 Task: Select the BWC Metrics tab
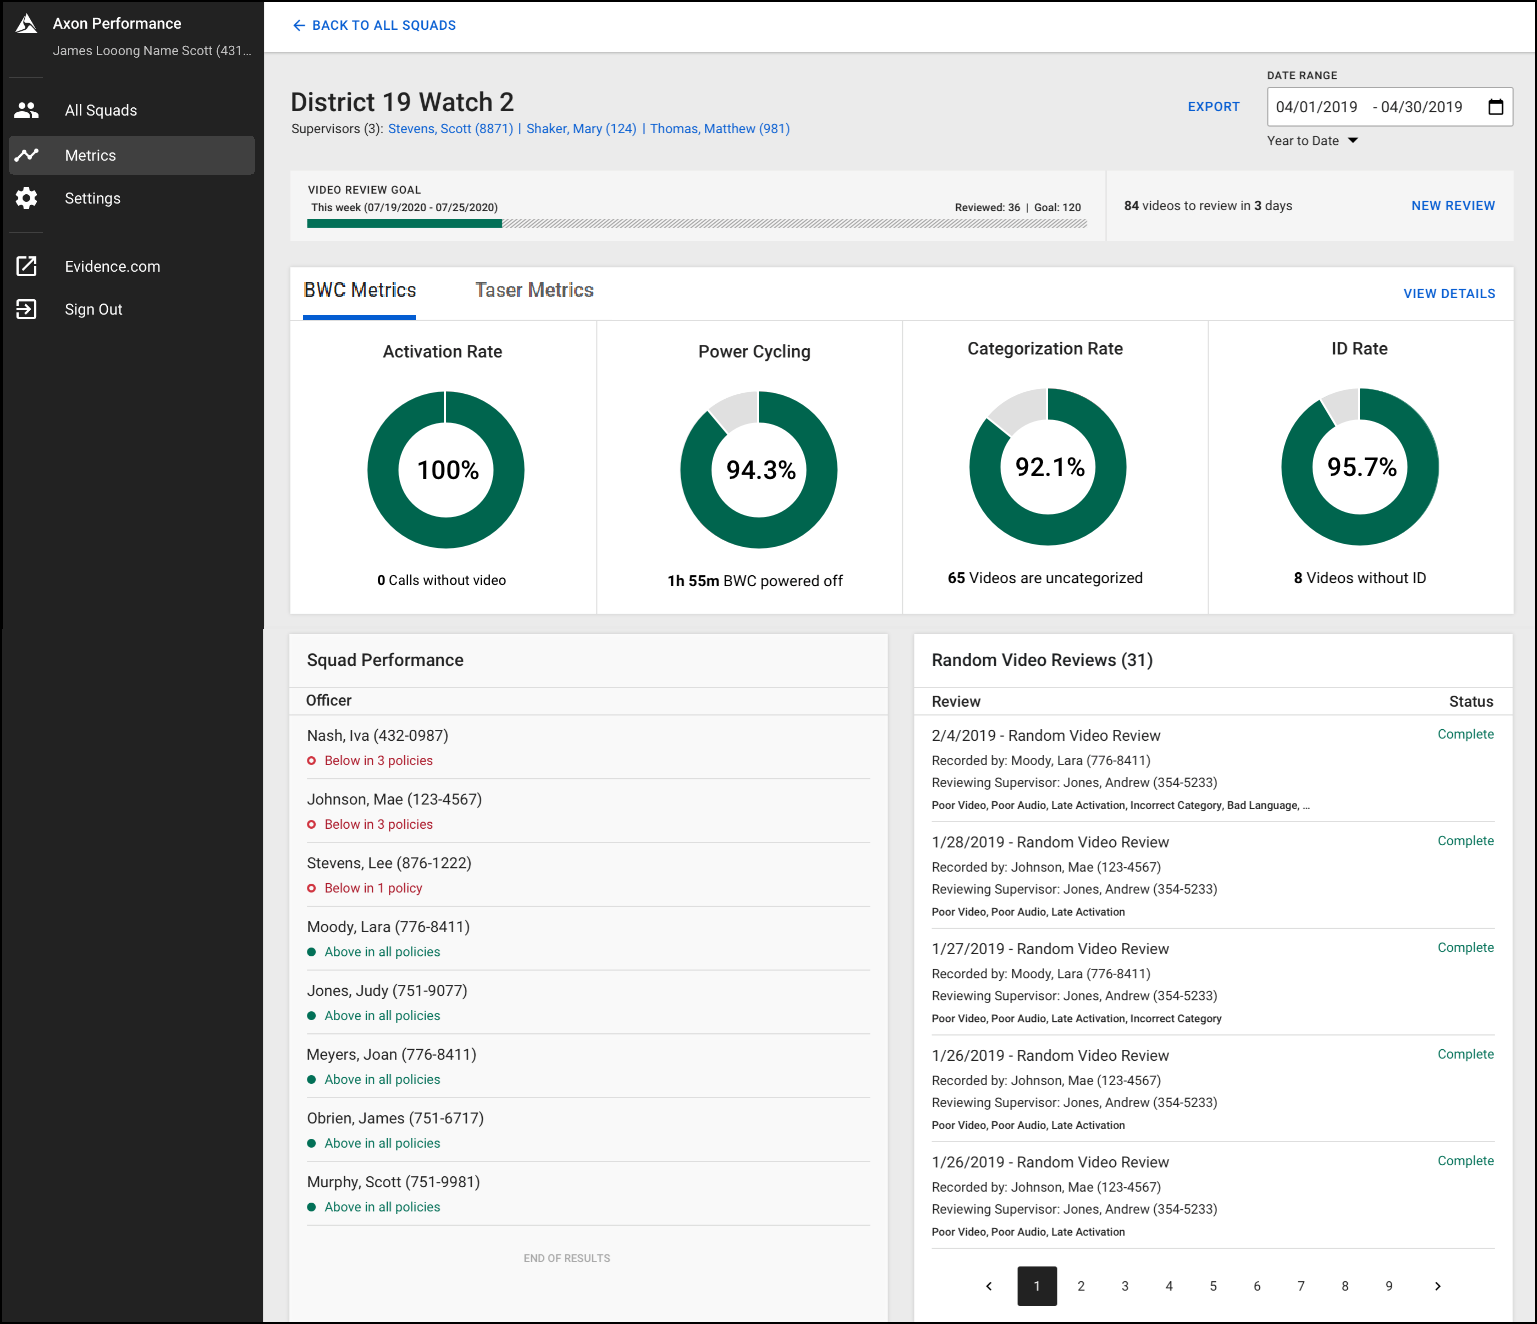(359, 290)
